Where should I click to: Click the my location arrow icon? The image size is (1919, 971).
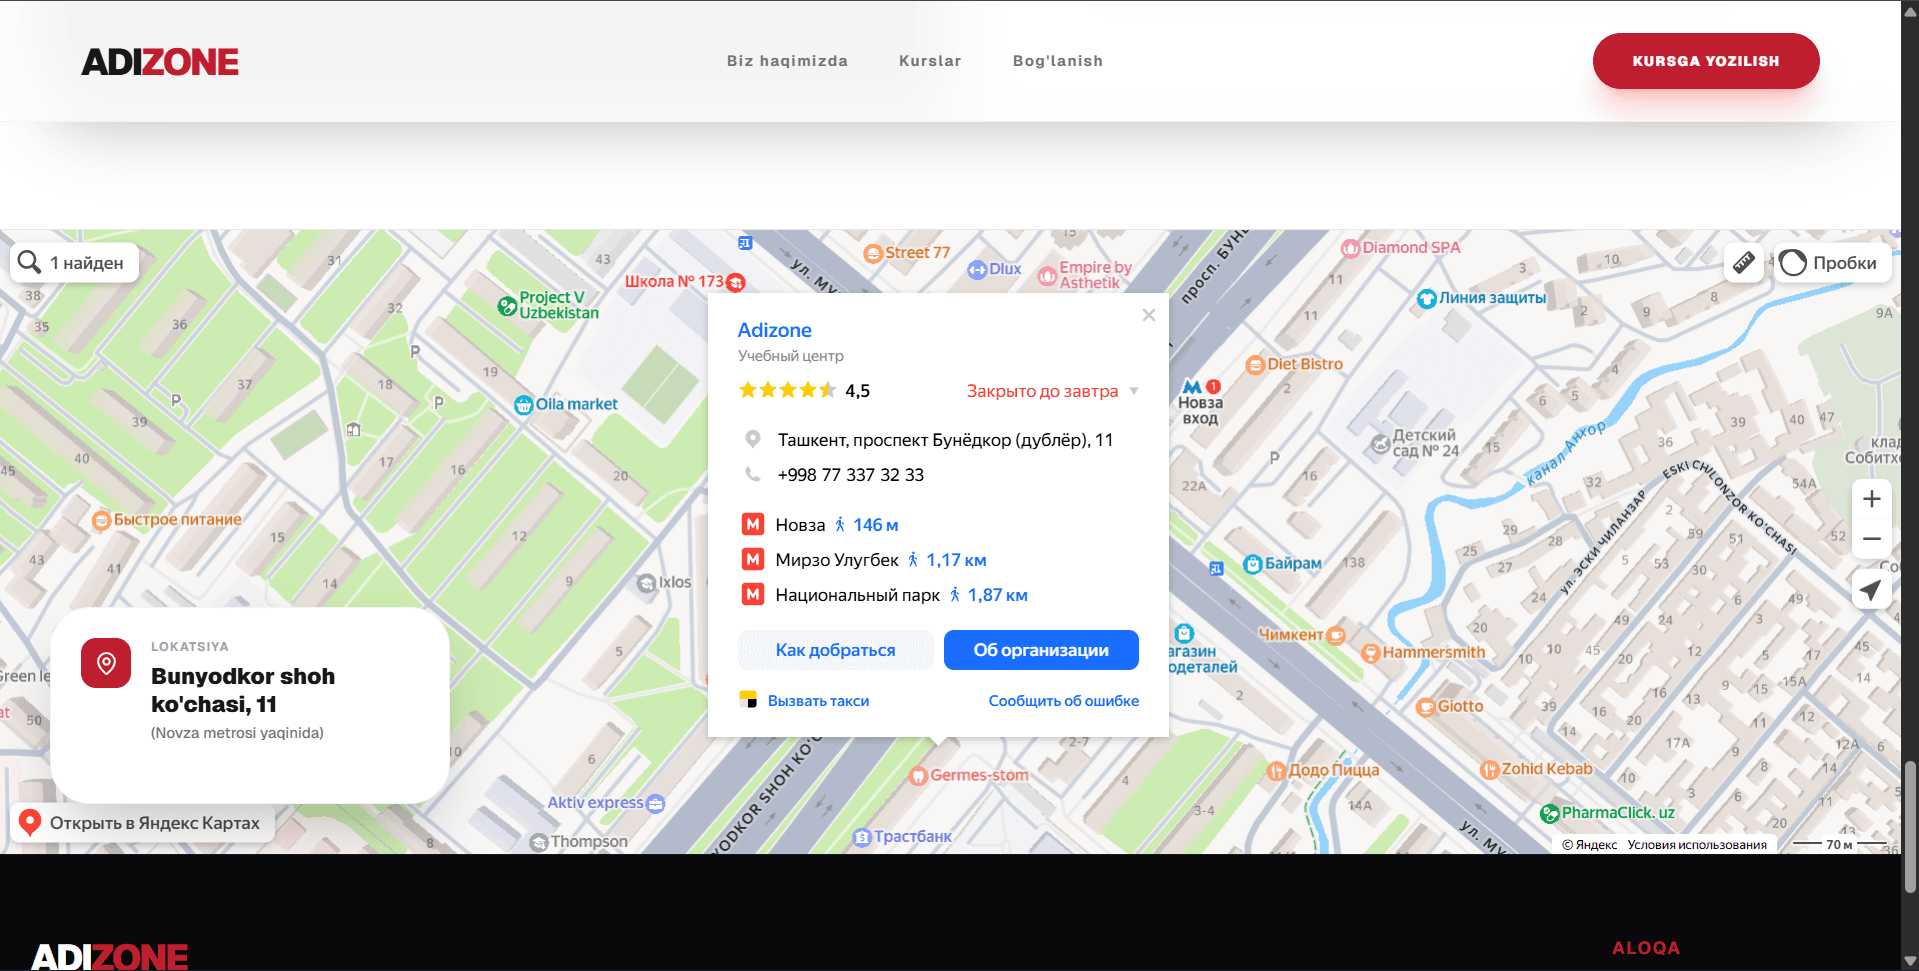1870,590
